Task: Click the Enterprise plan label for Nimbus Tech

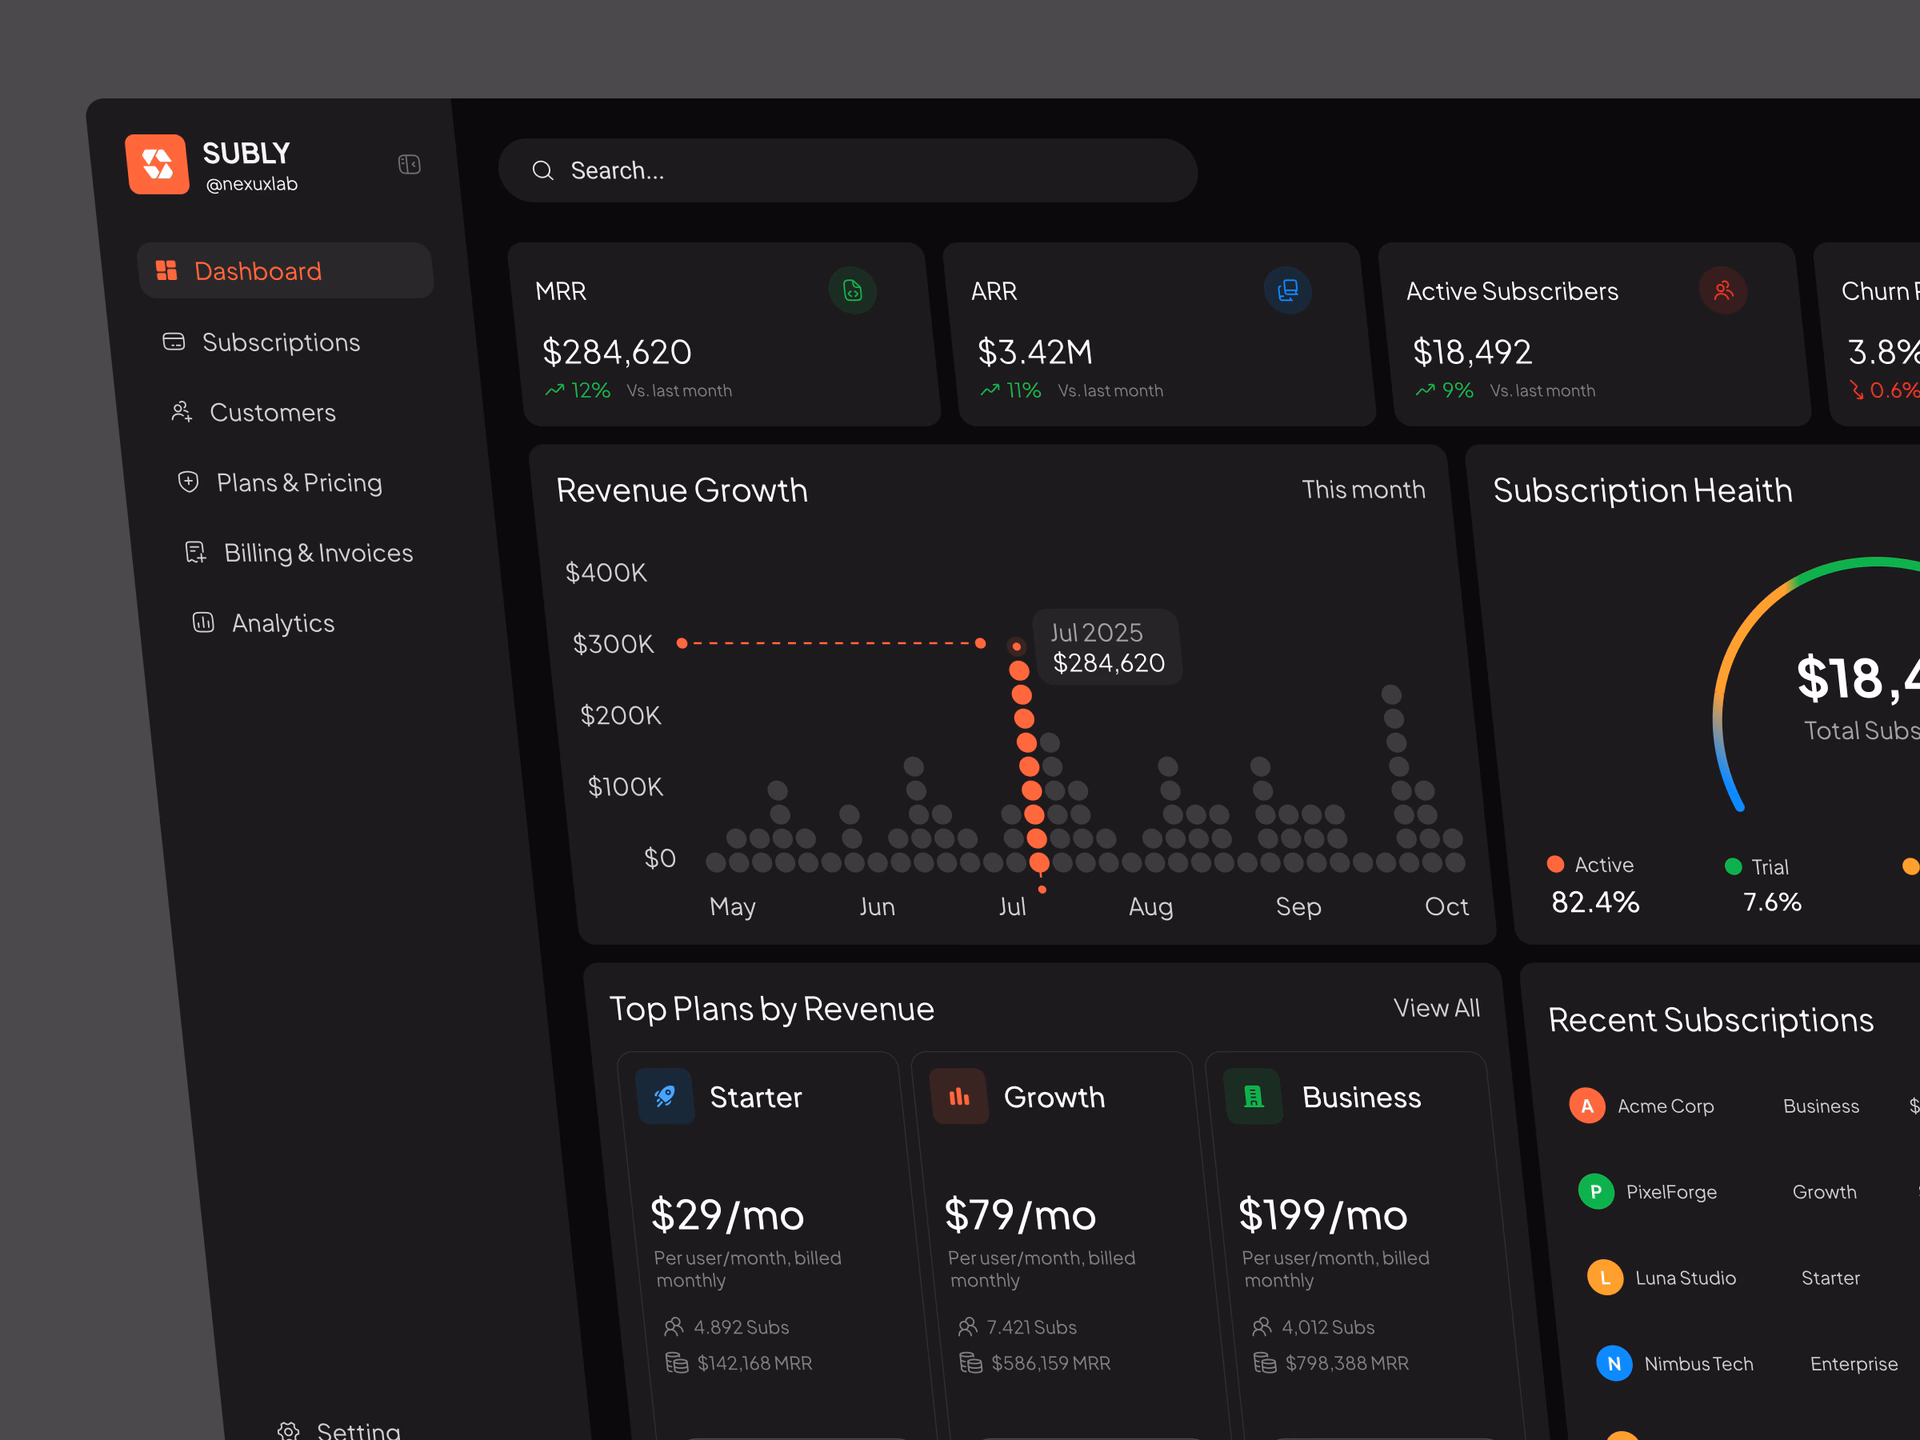Action: pyautogui.click(x=1854, y=1364)
